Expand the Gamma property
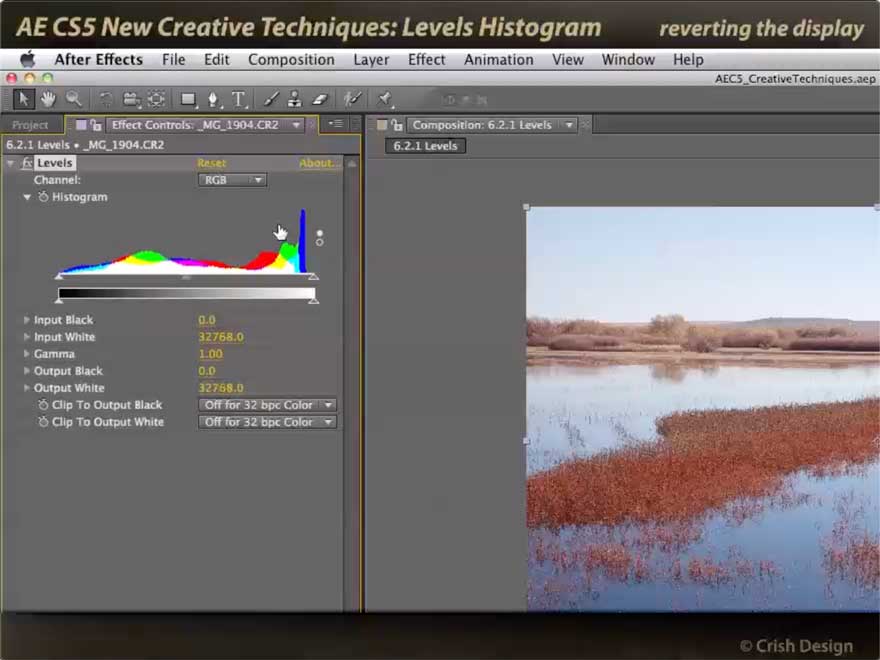Viewport: 880px width, 660px height. [x=26, y=354]
